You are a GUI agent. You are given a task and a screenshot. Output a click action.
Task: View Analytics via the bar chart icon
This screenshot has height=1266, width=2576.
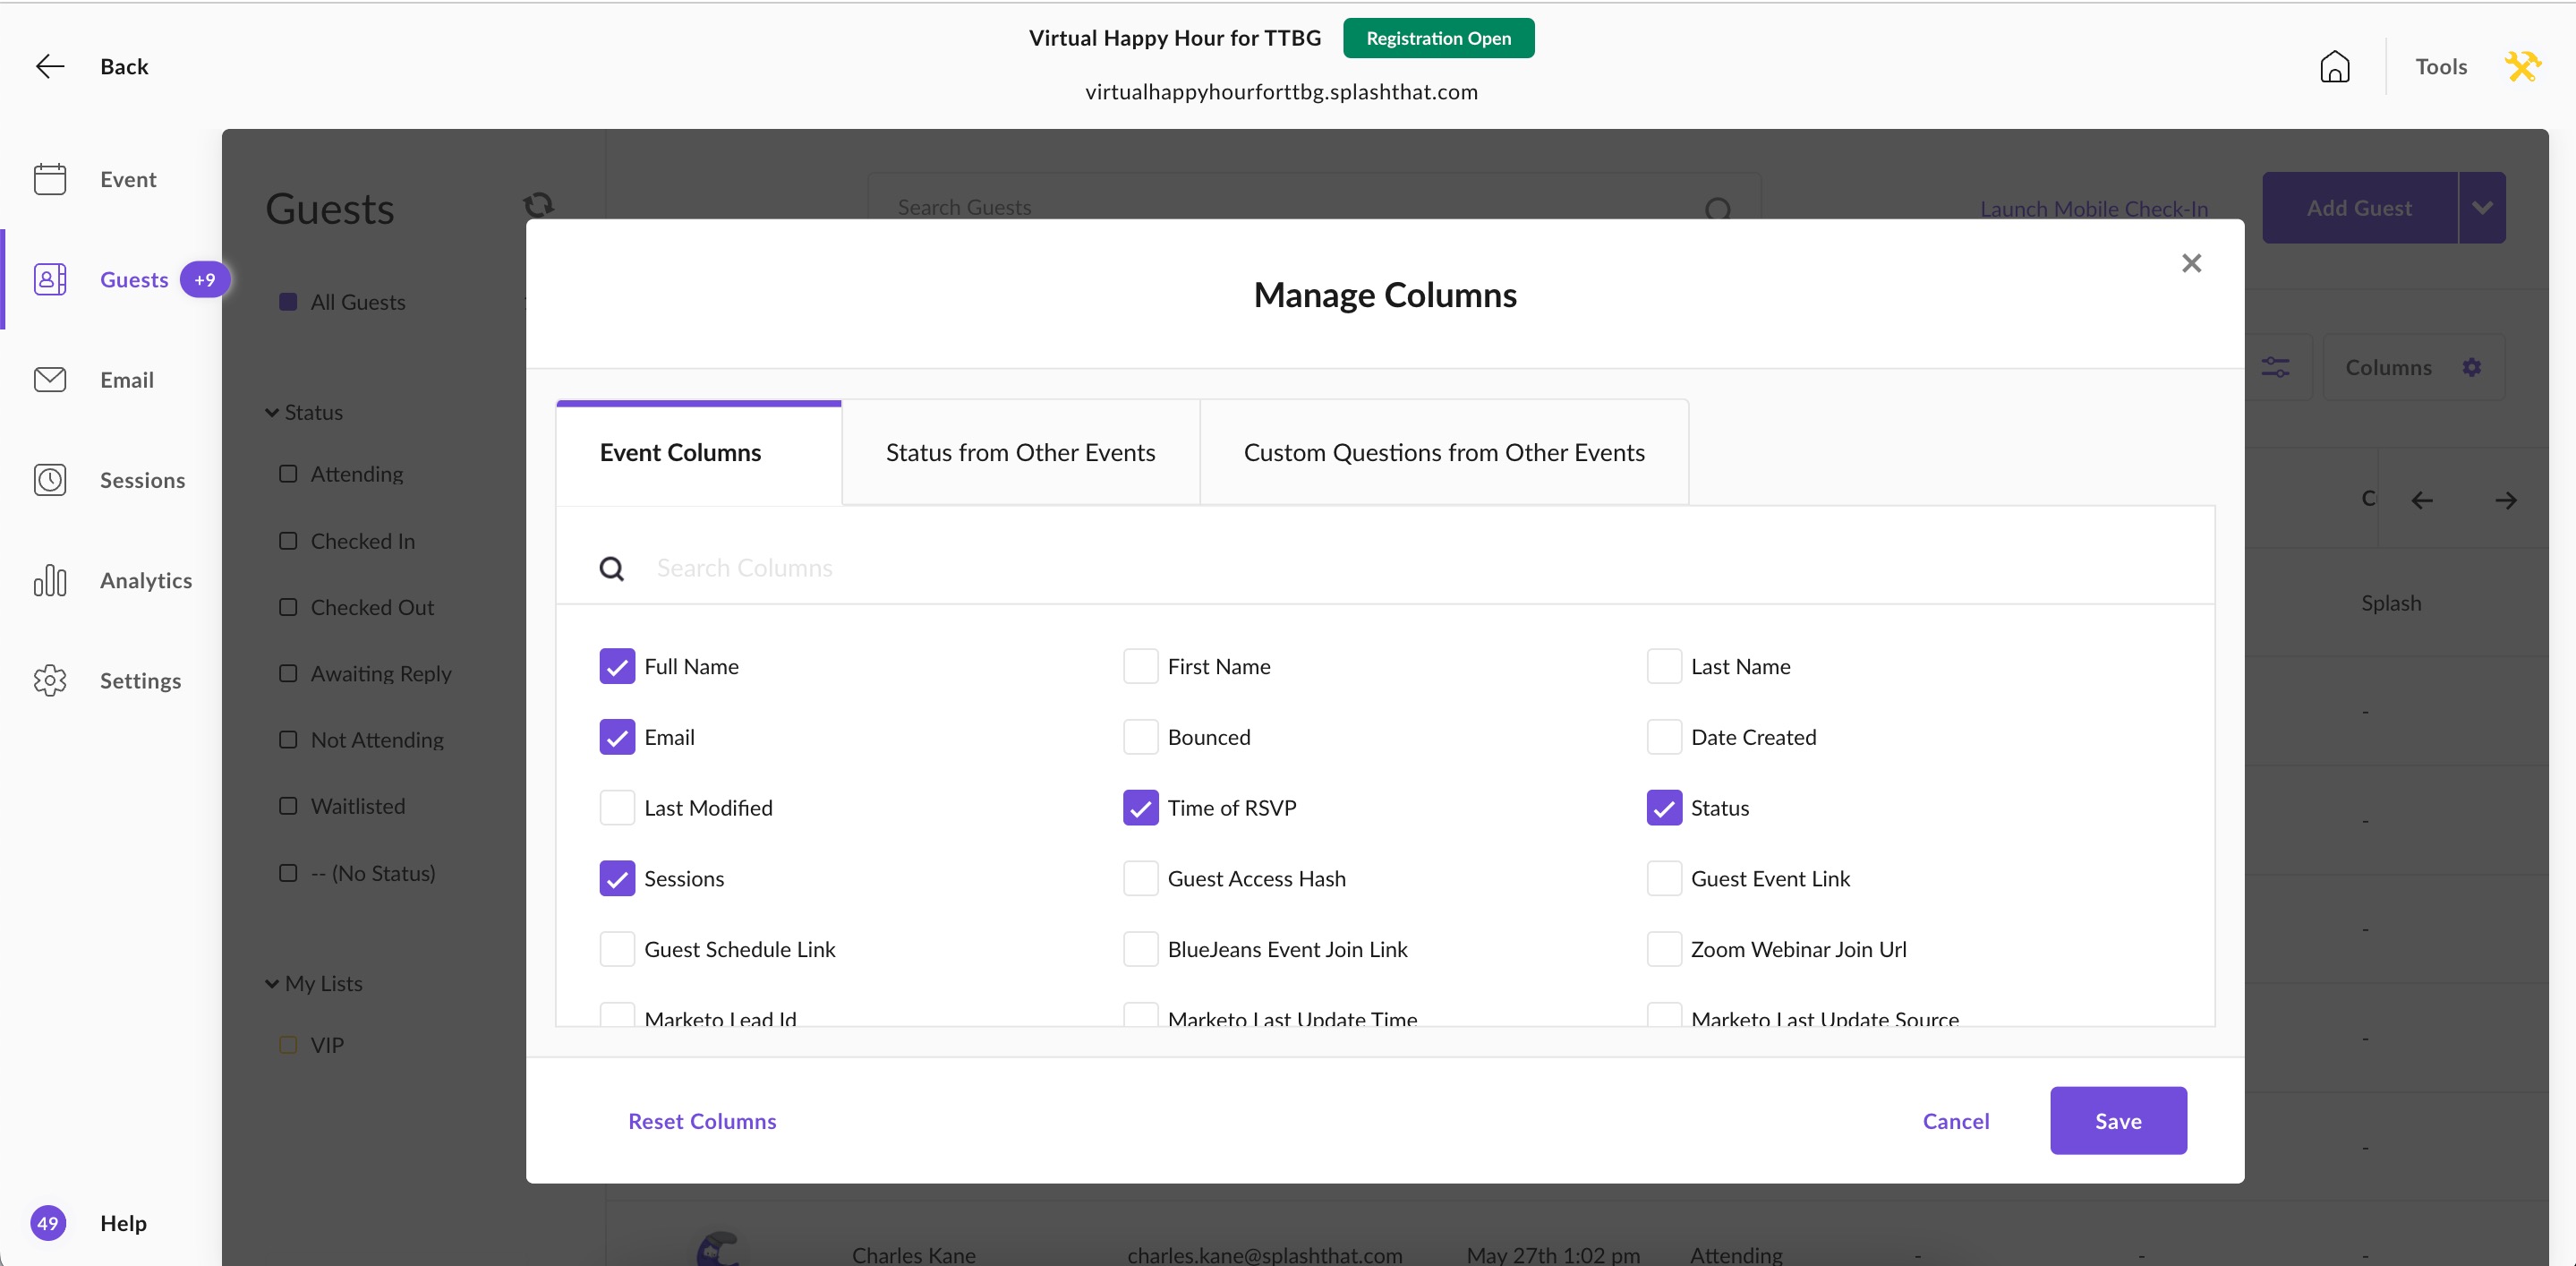[x=50, y=580]
